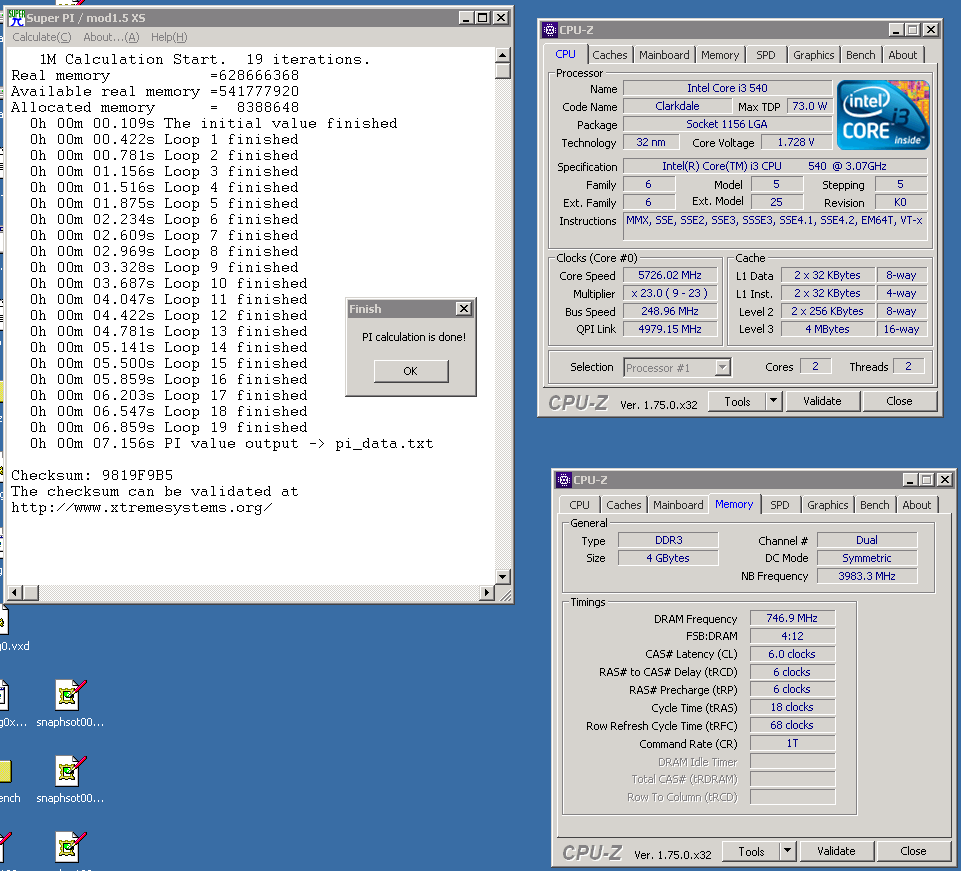Screen dimensions: 961x871
Task: Click OK in the Finish dialog
Action: [x=411, y=371]
